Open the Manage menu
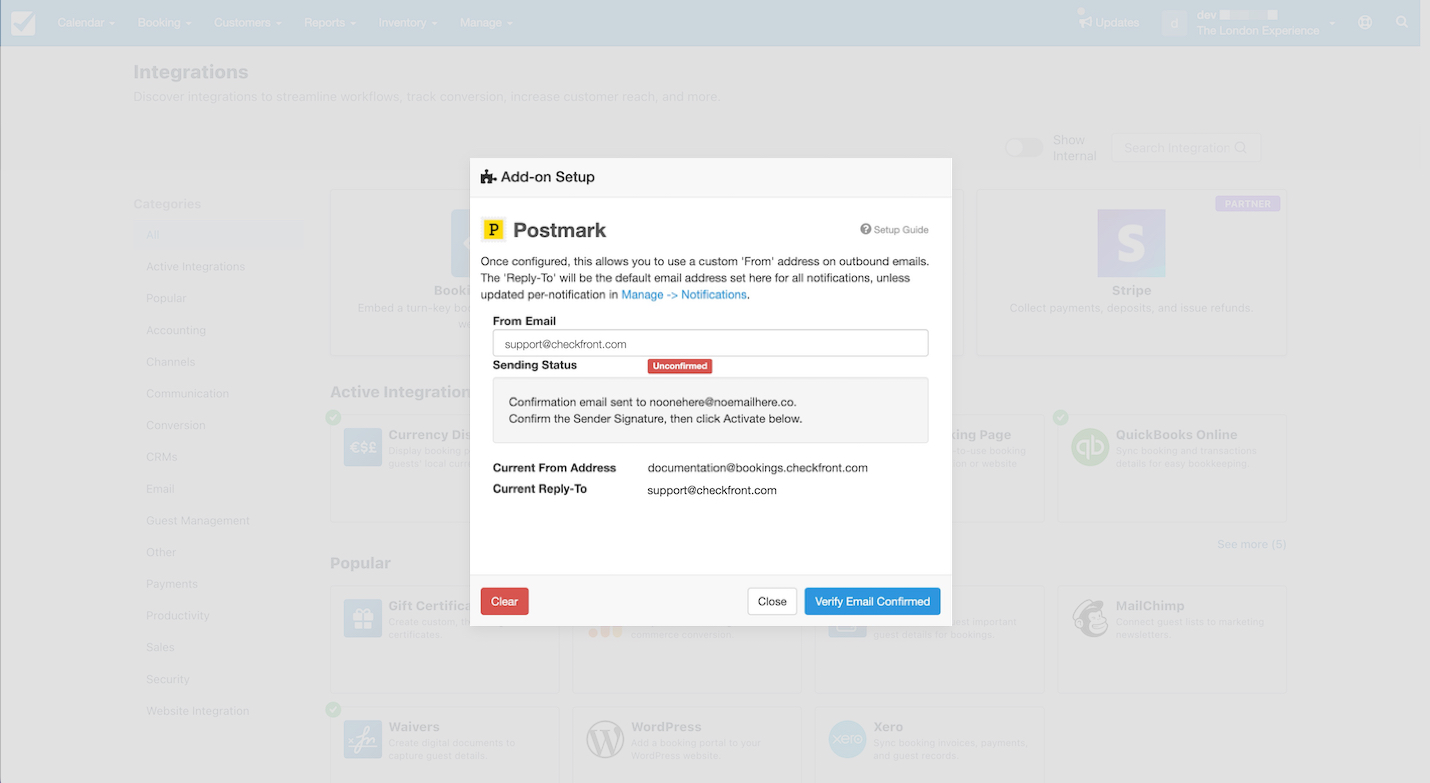The height and width of the screenshot is (783, 1430). tap(486, 22)
